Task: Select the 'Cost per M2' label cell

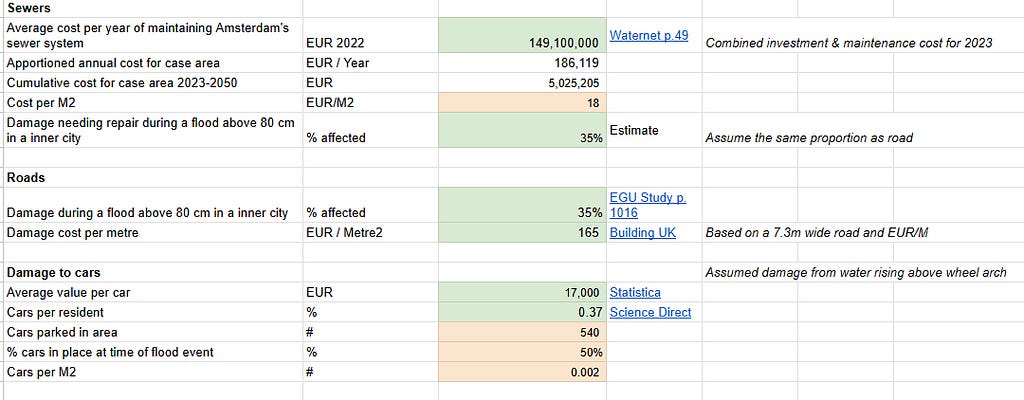Action: (x=153, y=103)
